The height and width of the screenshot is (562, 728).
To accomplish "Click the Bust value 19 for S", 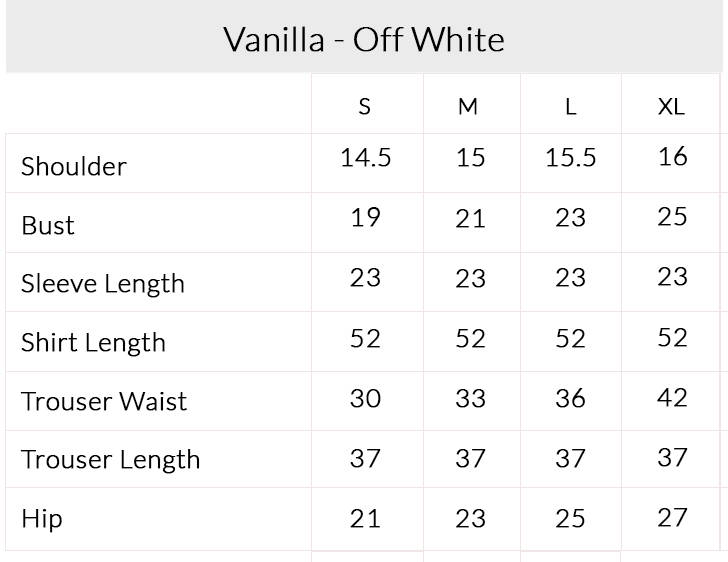I will (x=366, y=217).
